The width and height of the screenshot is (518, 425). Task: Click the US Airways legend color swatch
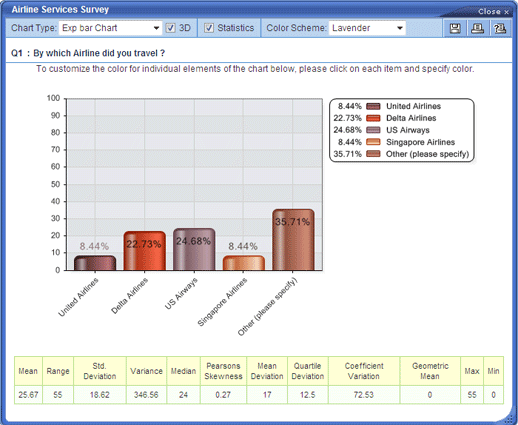click(373, 130)
